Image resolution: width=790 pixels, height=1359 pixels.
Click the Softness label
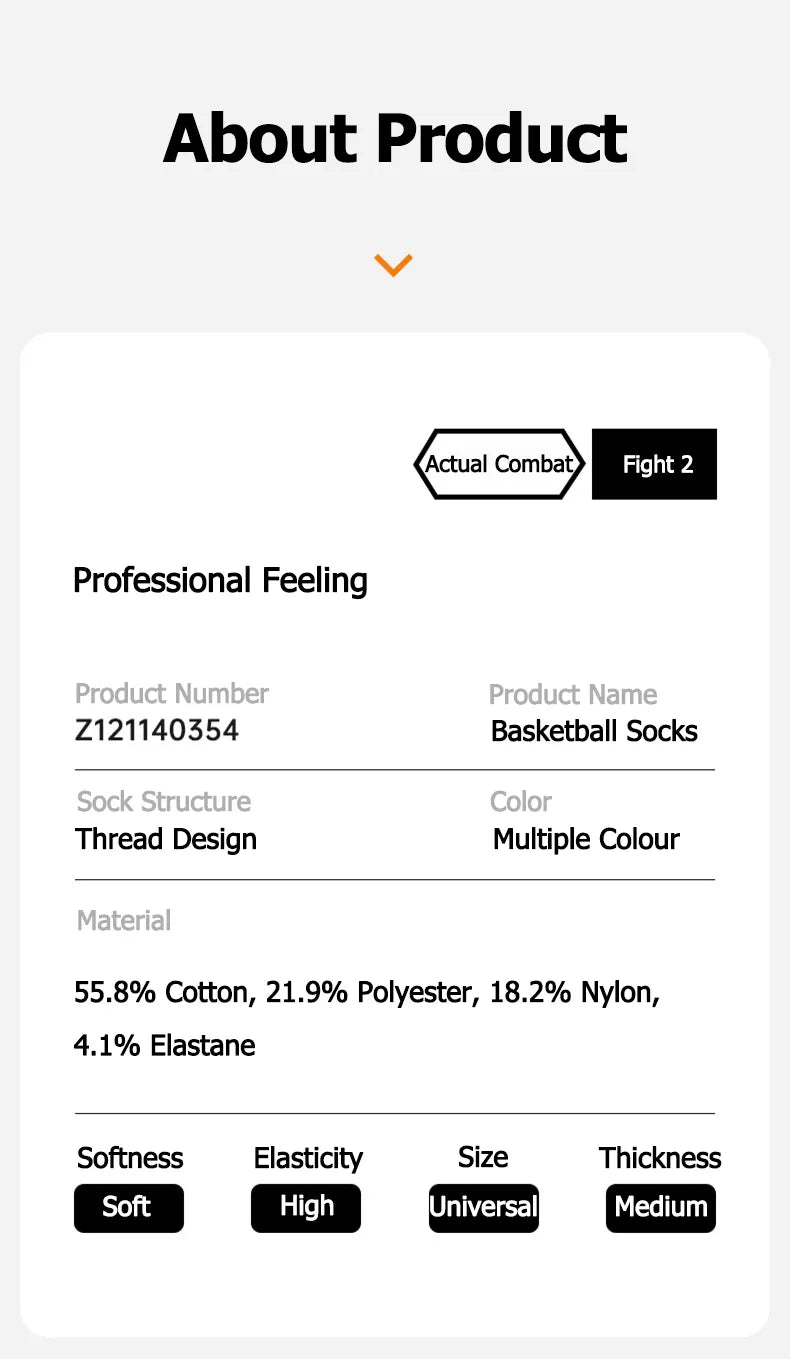point(130,1158)
